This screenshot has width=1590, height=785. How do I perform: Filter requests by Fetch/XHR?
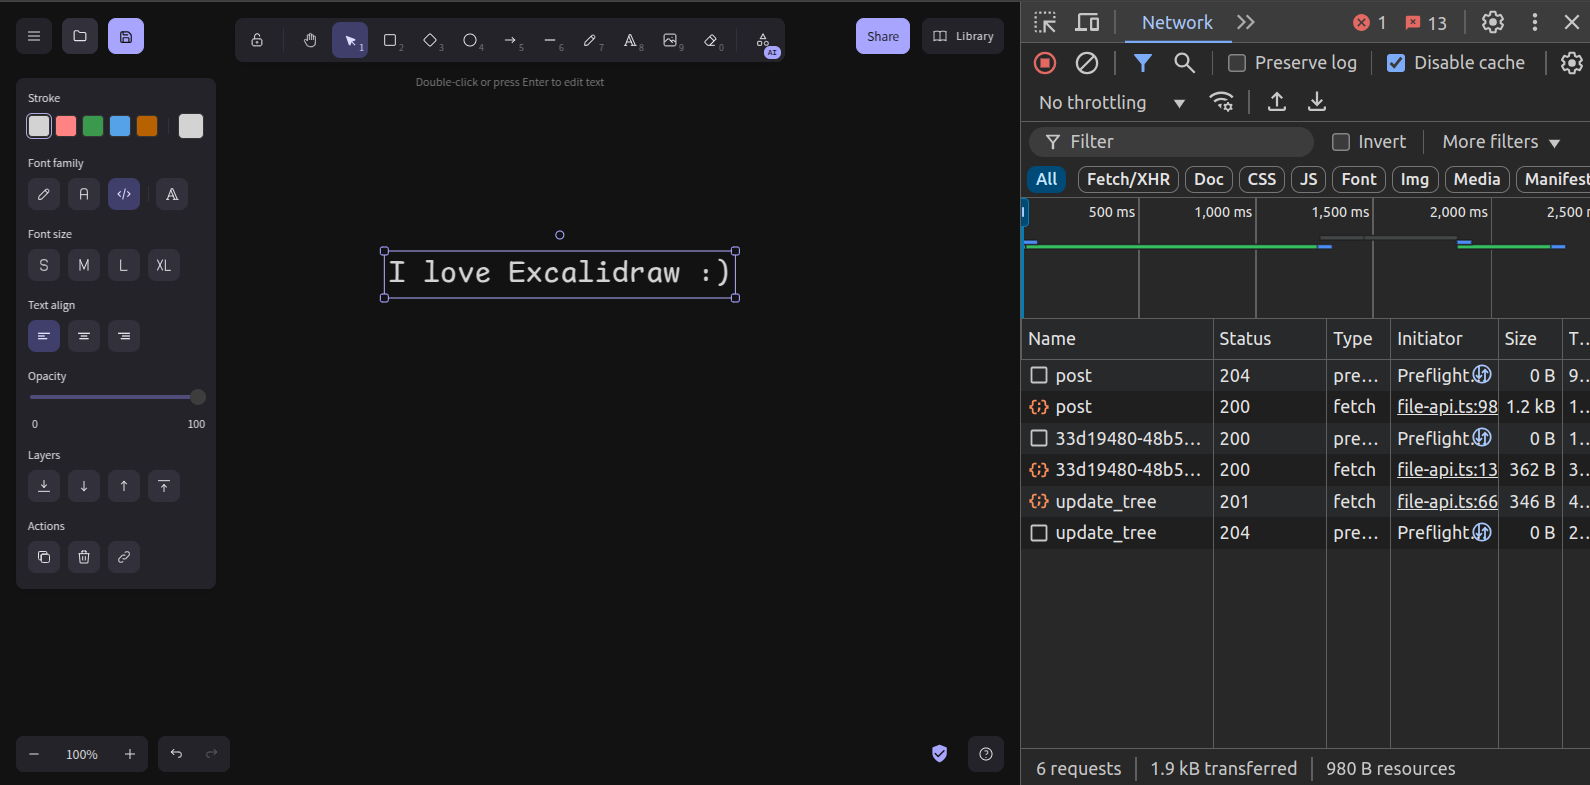point(1128,179)
